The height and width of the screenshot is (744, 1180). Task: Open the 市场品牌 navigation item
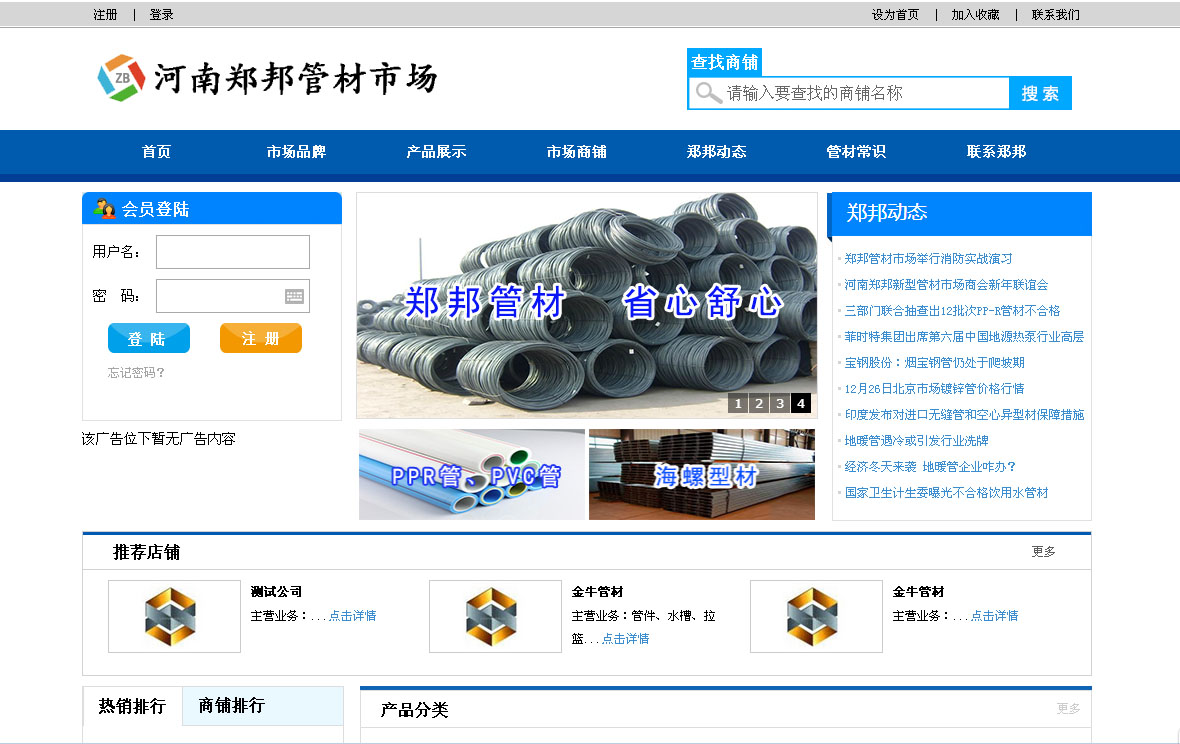point(297,152)
